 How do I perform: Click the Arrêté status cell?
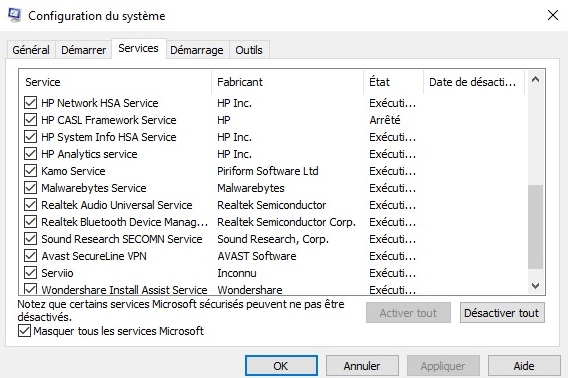pos(385,120)
